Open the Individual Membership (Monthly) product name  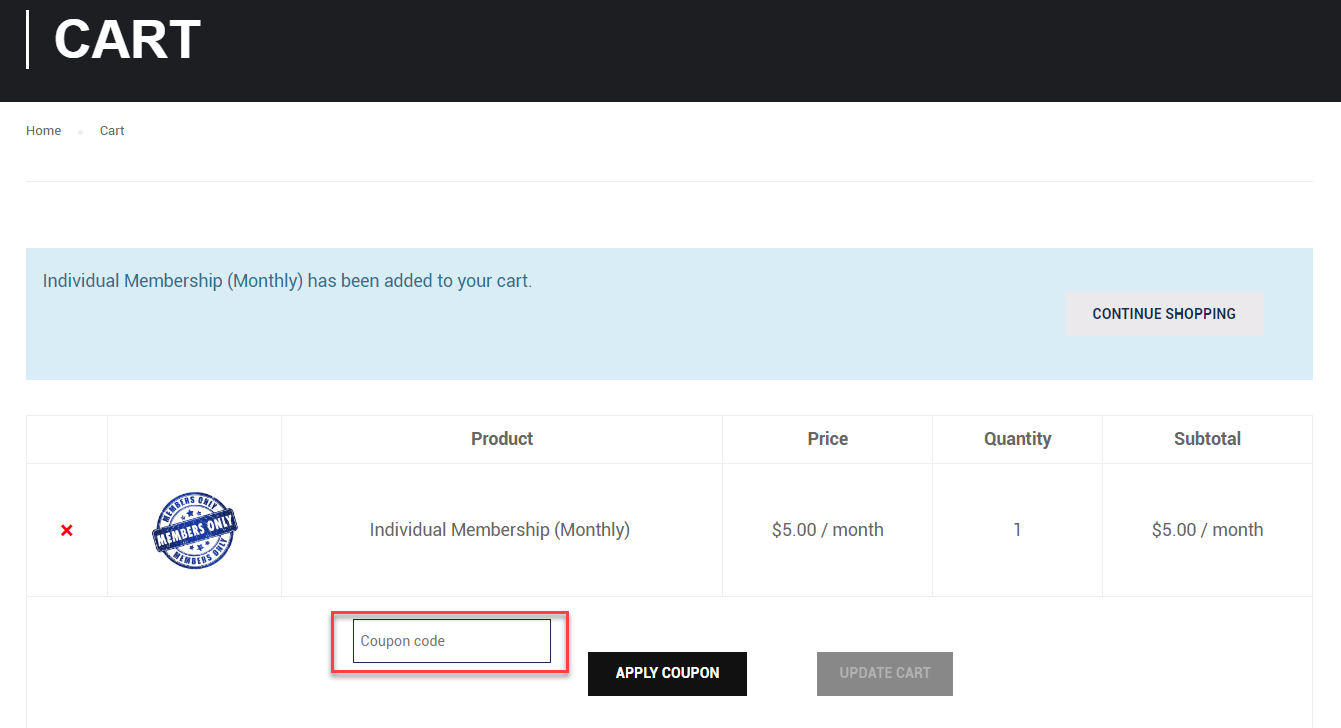tap(499, 530)
